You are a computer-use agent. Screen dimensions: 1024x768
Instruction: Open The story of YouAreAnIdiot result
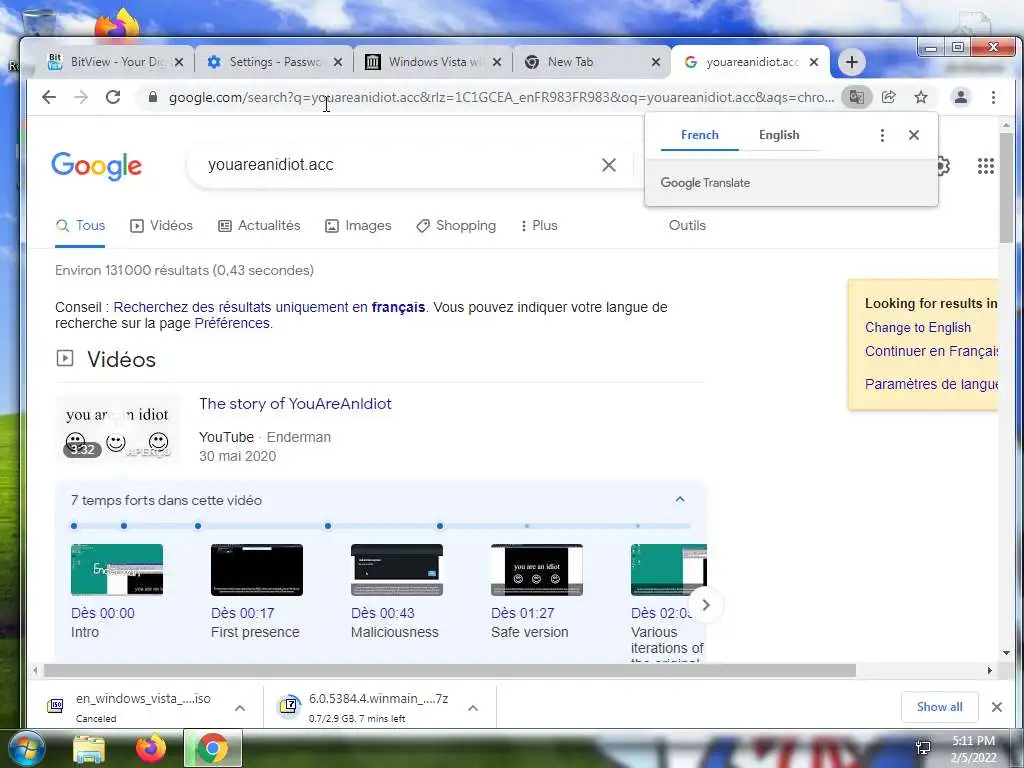pos(295,404)
